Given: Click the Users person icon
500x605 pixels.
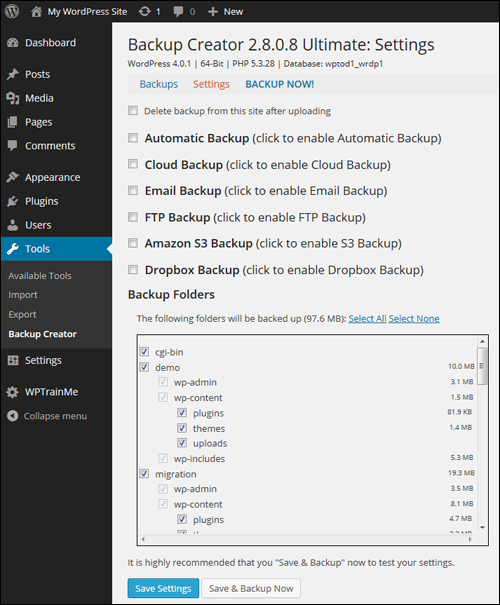Looking at the screenshot, I should (x=13, y=225).
